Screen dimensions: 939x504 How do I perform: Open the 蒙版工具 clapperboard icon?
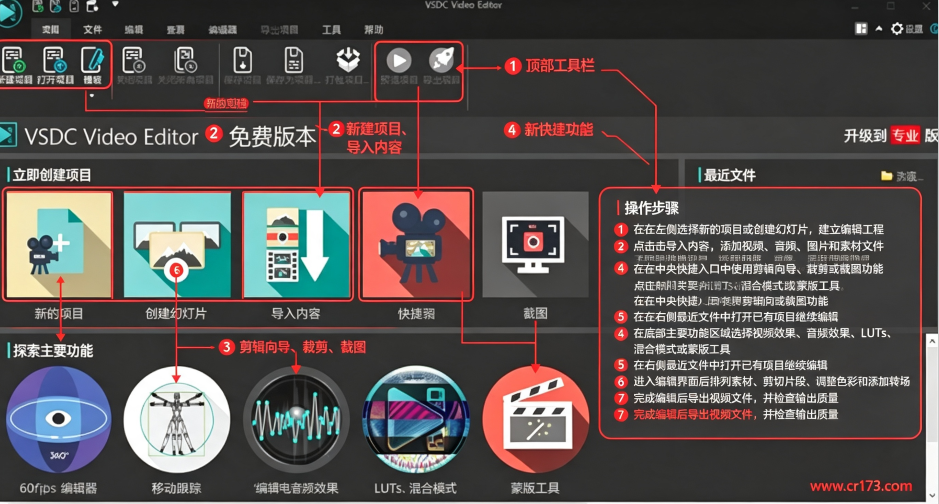tap(535, 420)
